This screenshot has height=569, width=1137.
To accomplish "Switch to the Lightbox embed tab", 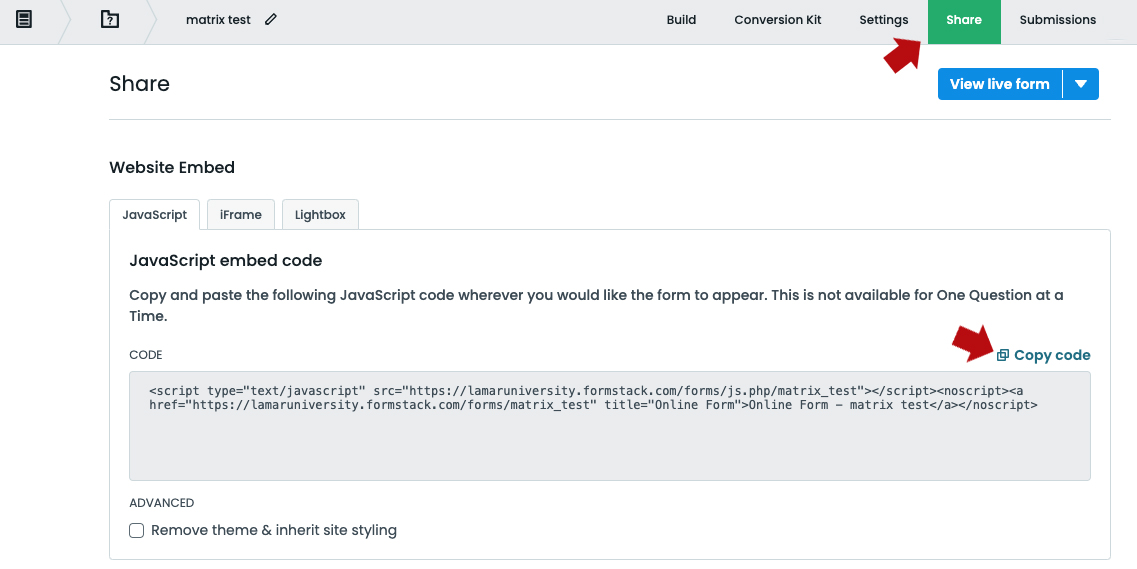I will click(x=320, y=215).
